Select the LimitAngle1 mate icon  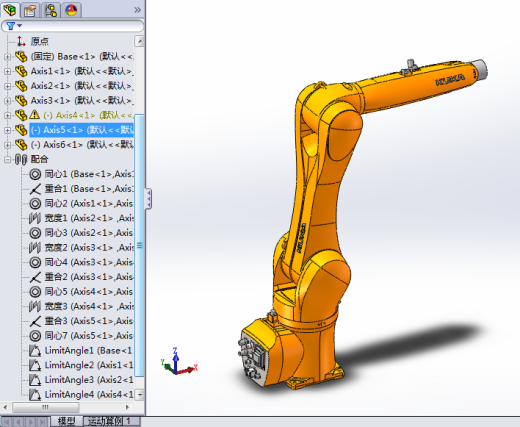[x=35, y=351]
